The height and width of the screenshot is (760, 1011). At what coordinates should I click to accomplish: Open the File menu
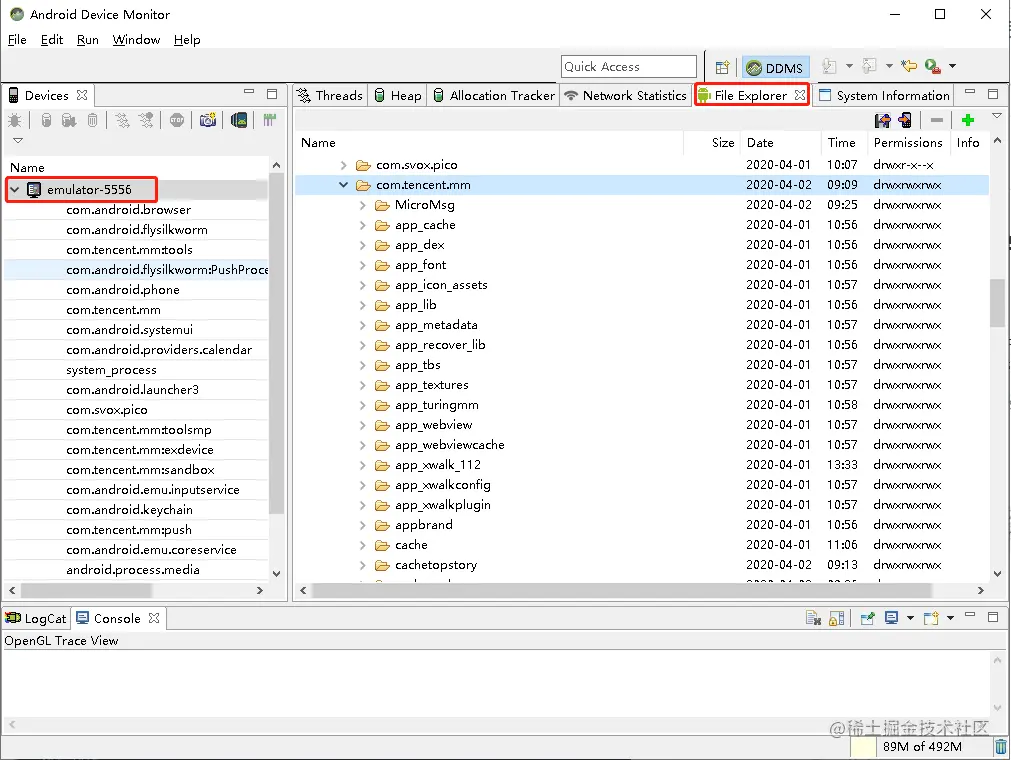click(17, 40)
